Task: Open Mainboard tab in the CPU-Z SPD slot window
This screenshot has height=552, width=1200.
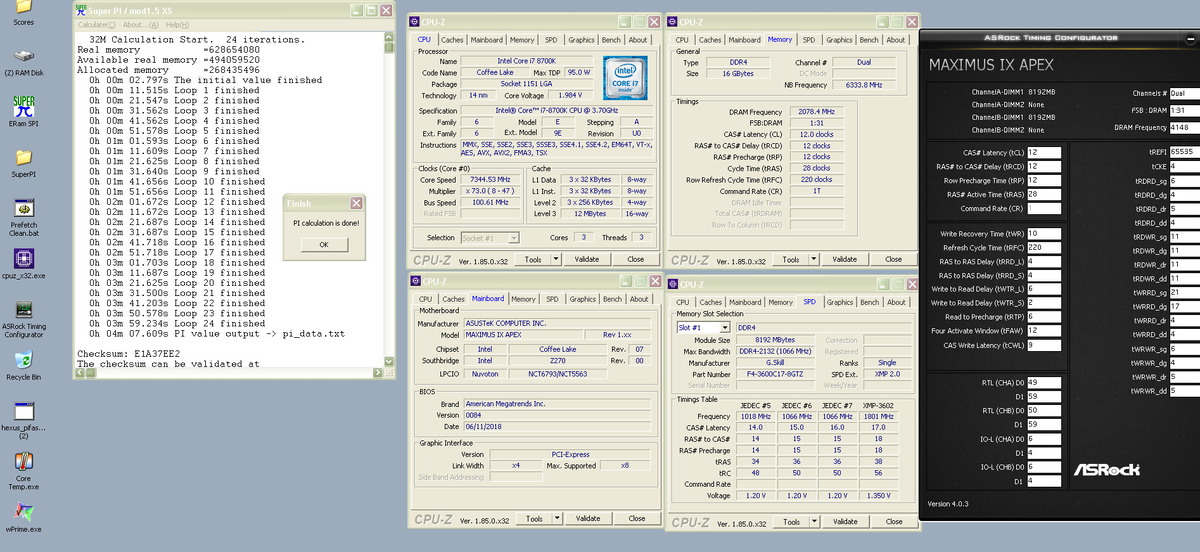Action: [744, 302]
